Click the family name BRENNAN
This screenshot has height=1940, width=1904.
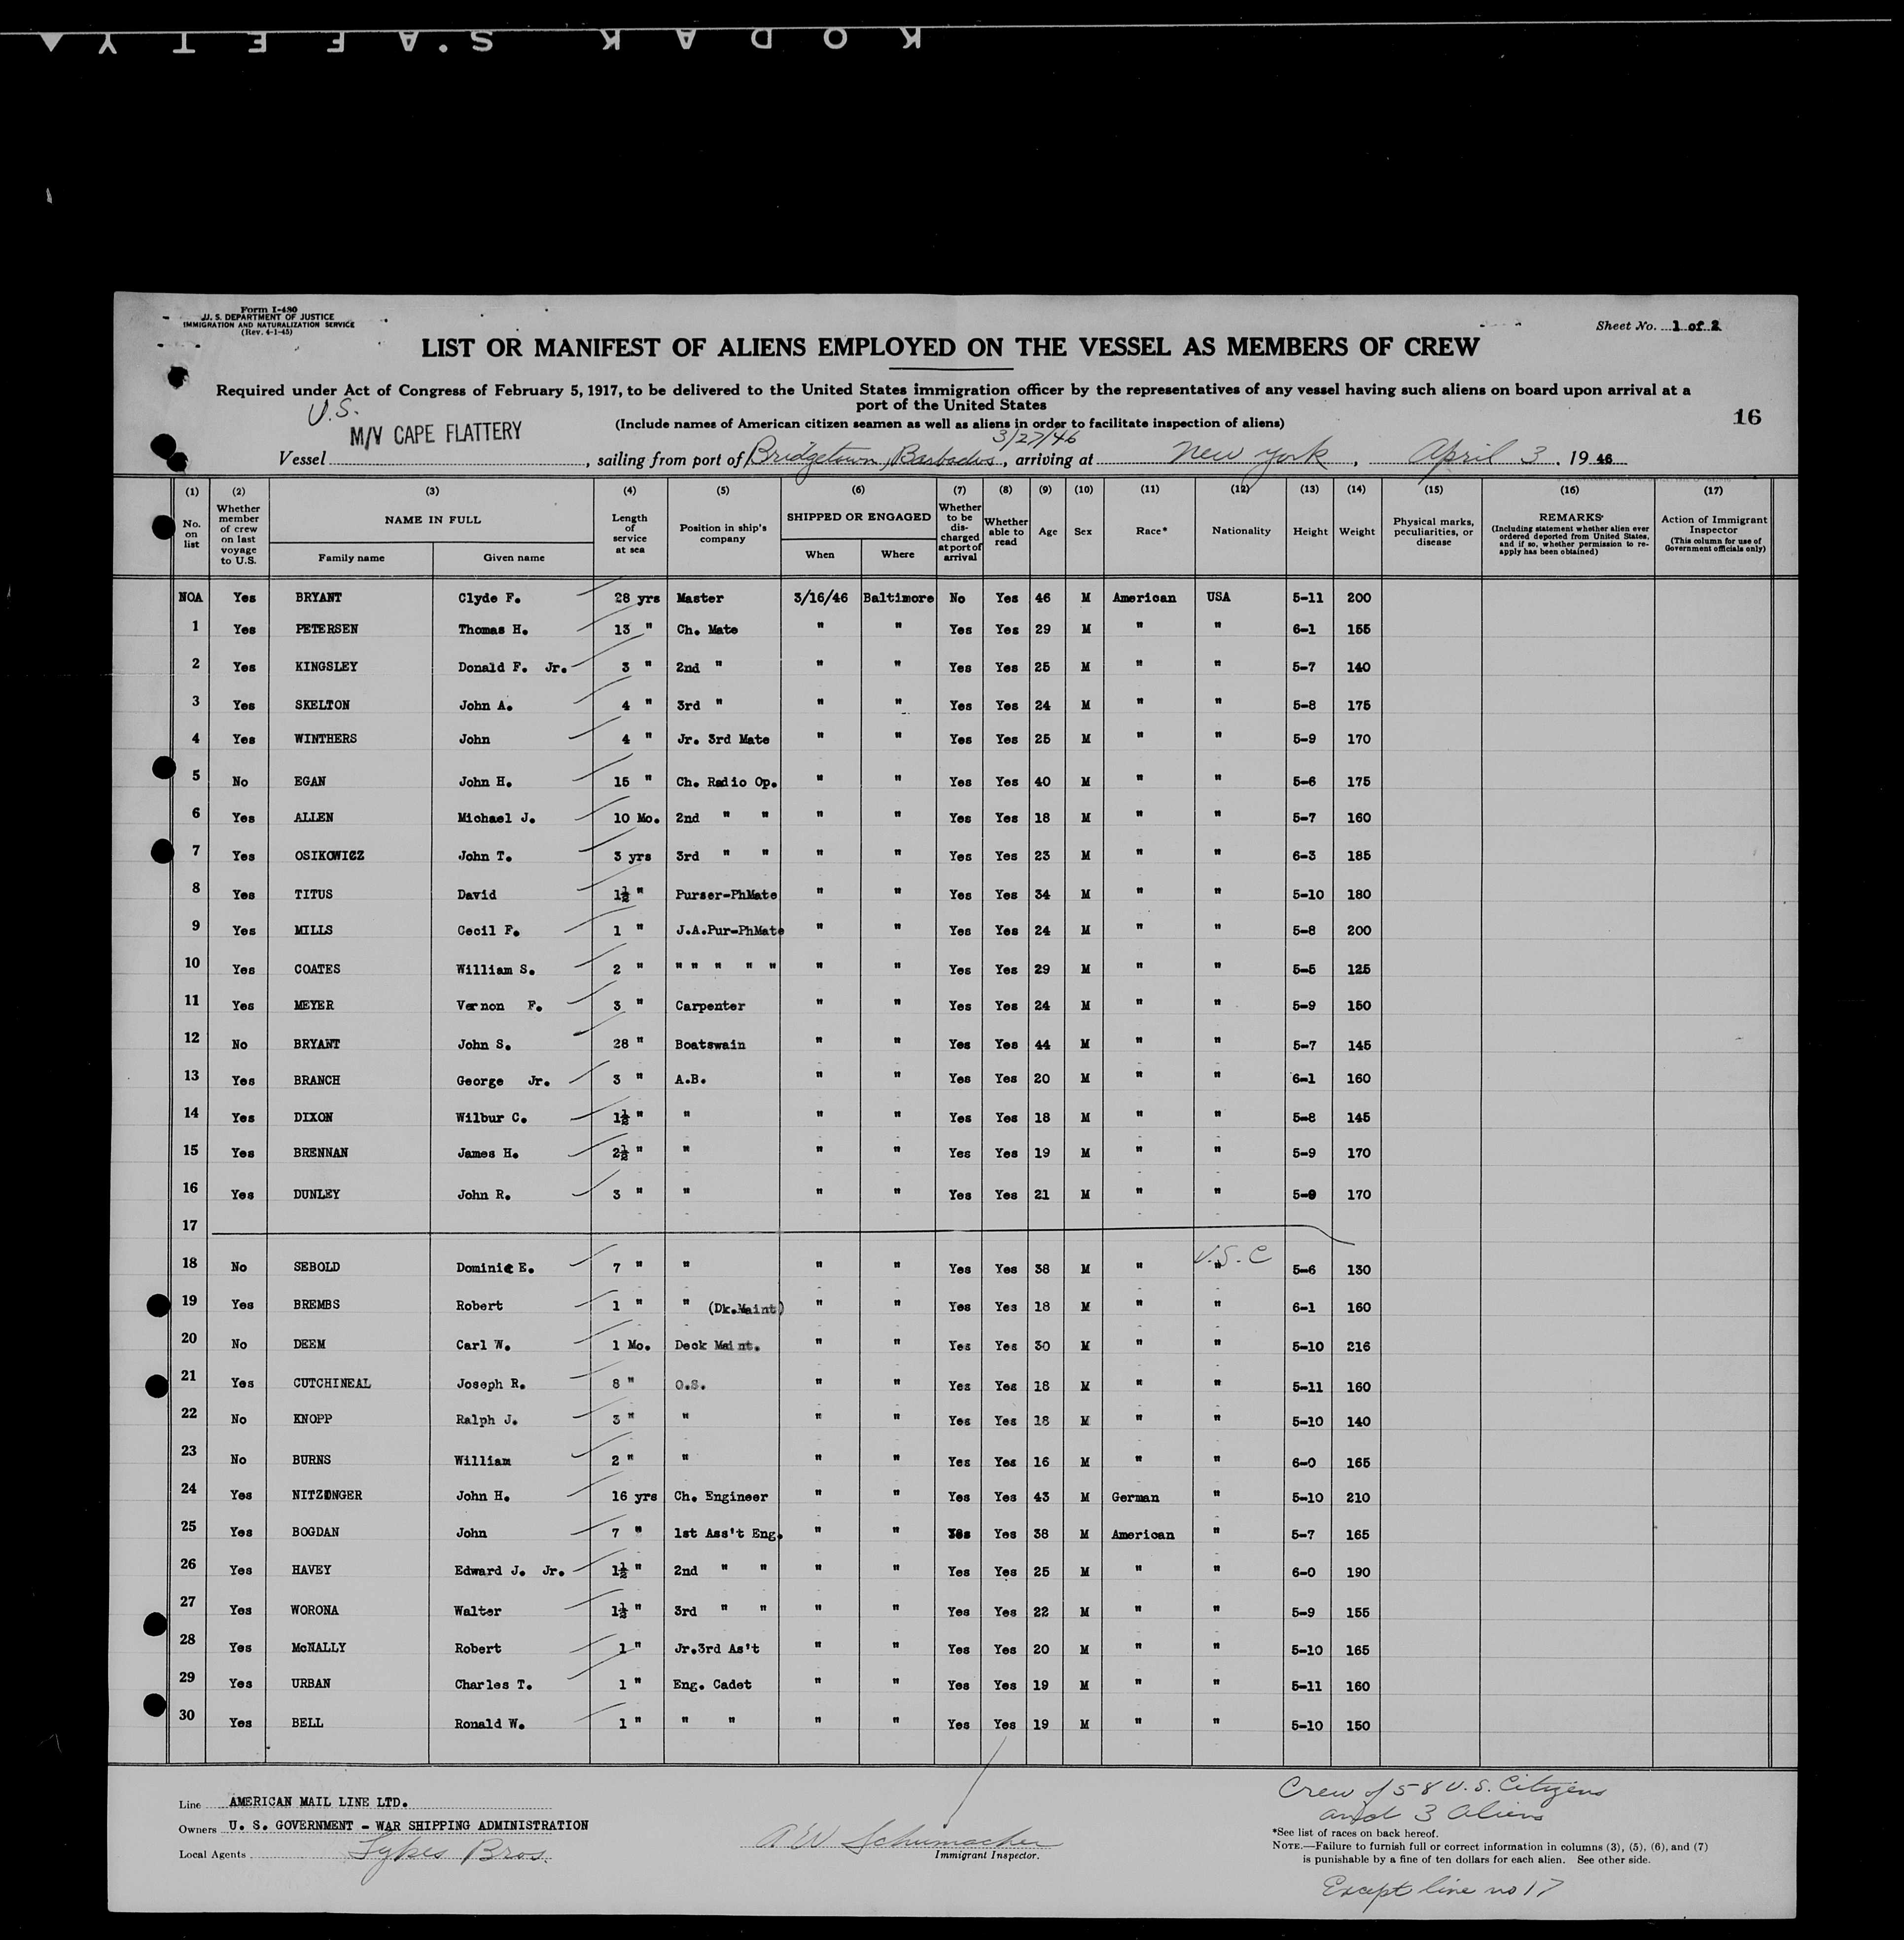pyautogui.click(x=321, y=1153)
